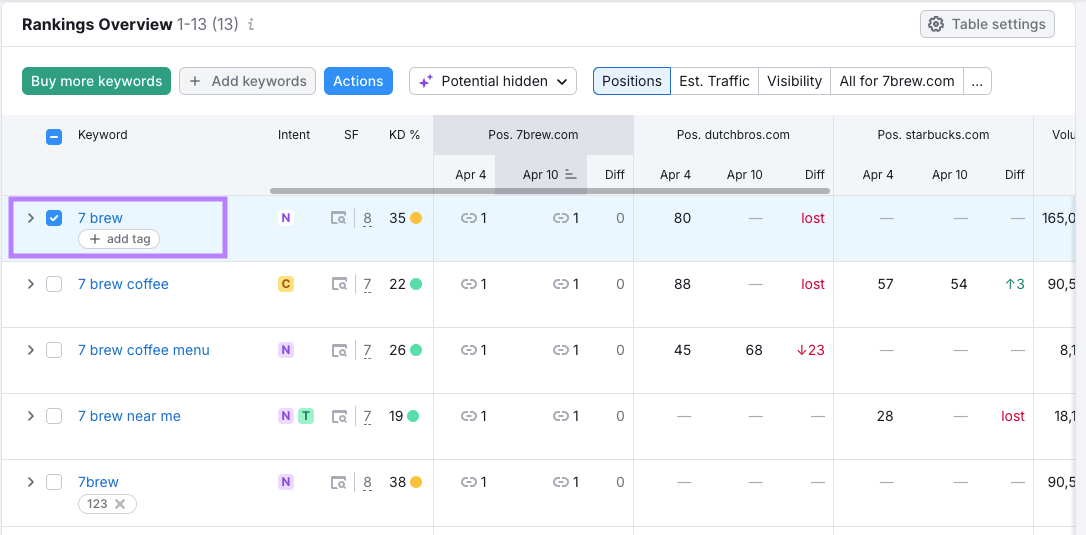
Task: Switch to the Est. Traffic tab
Action: (714, 81)
